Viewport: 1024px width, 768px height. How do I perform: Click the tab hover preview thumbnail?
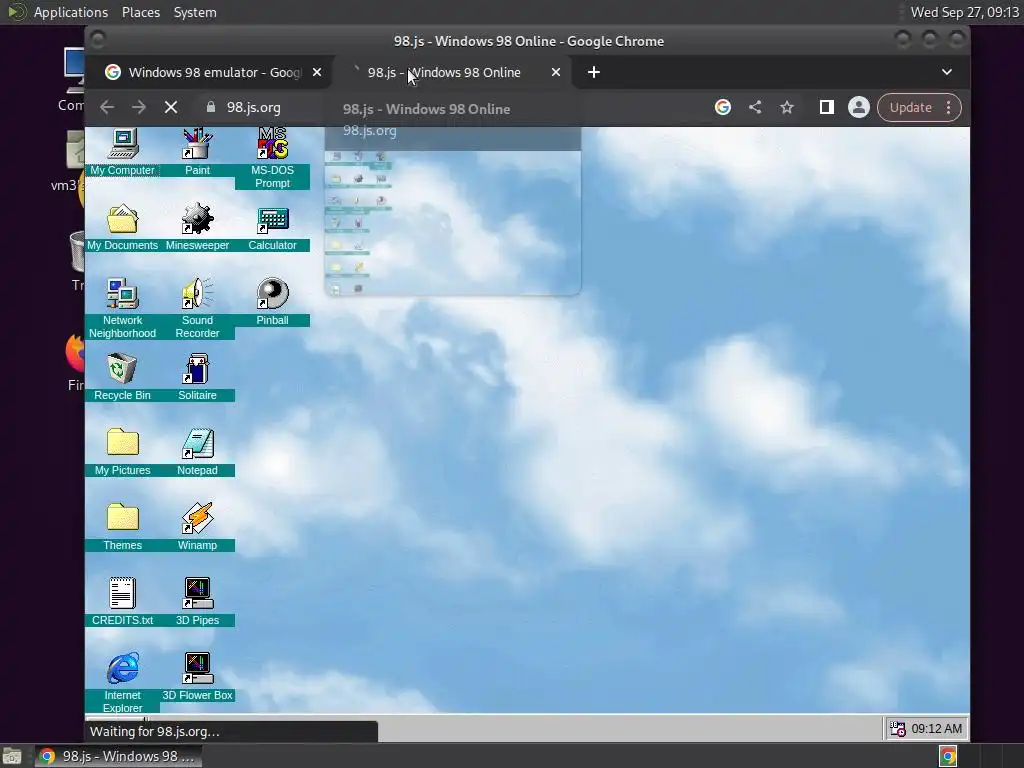453,222
